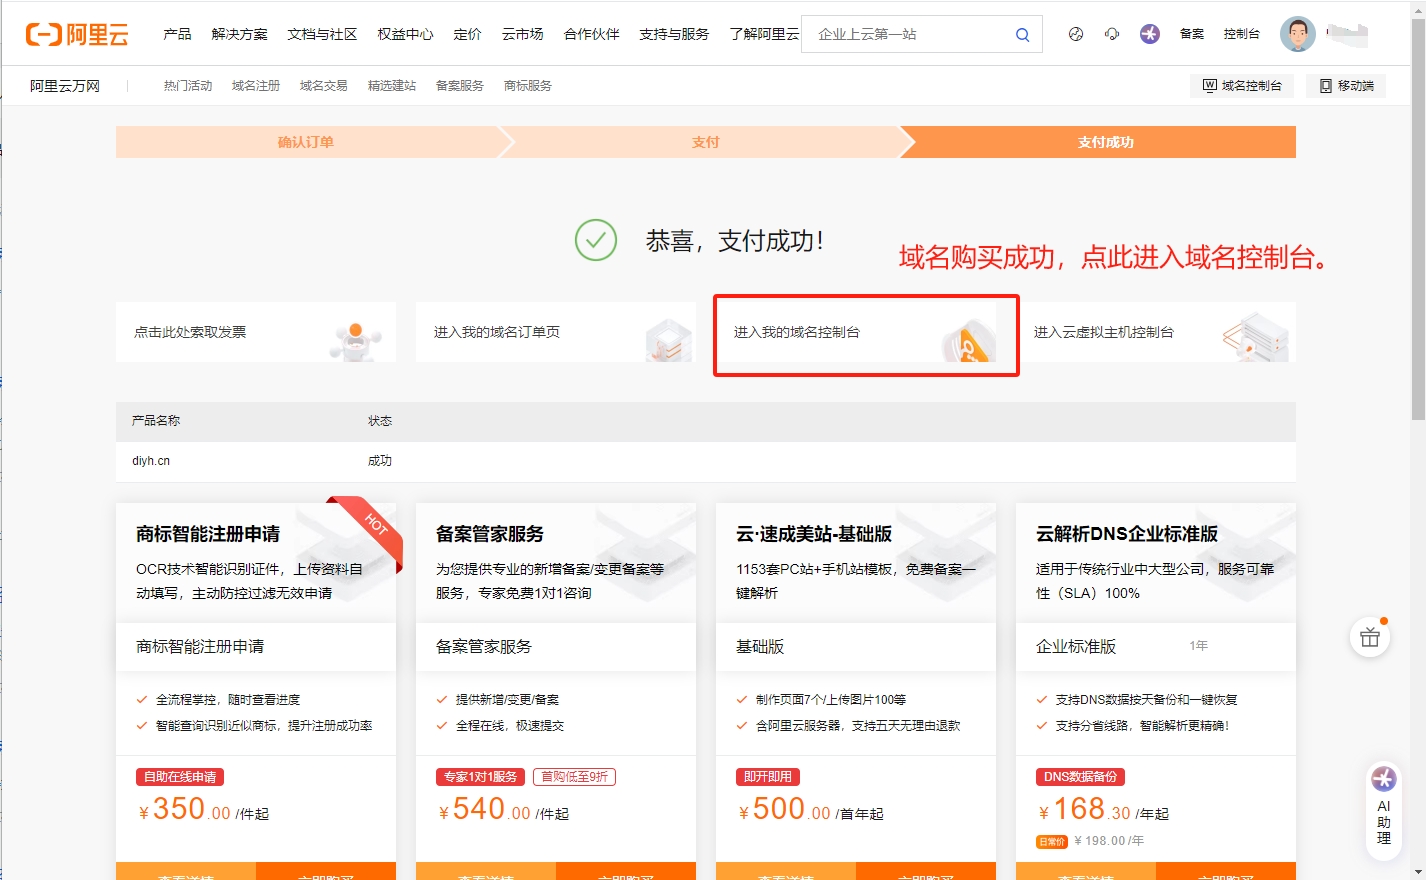
Task: Click the search magnifier icon
Action: coord(1022,33)
